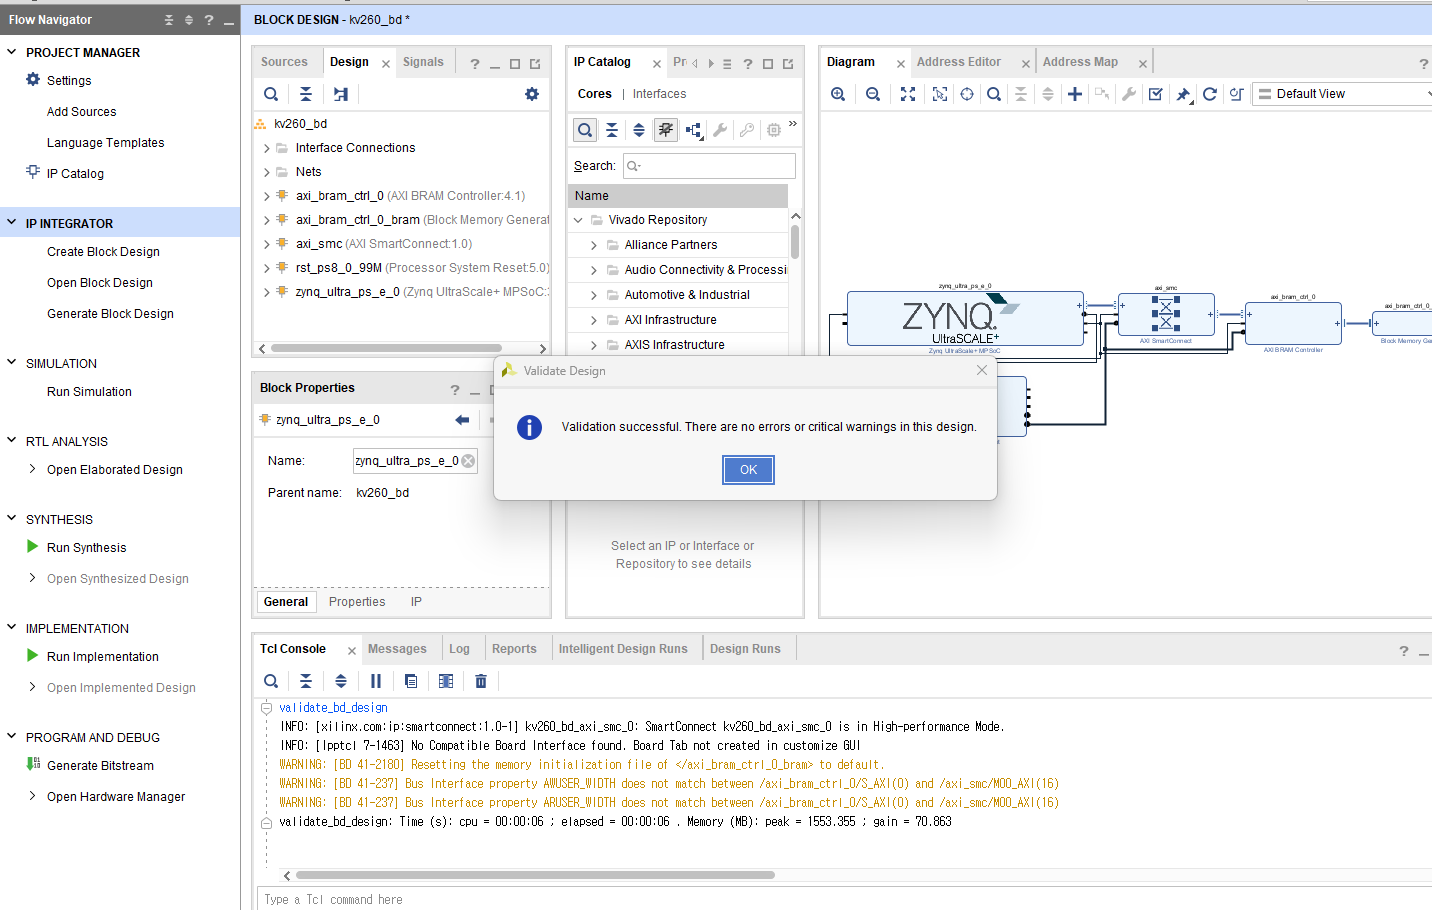Screen dimensions: 1432x910
Task: Expand rst_ps8_0_99M tree node
Action: [x=267, y=268]
